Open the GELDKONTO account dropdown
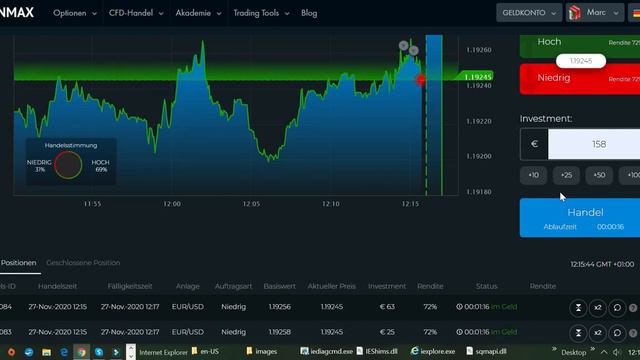 pos(529,13)
